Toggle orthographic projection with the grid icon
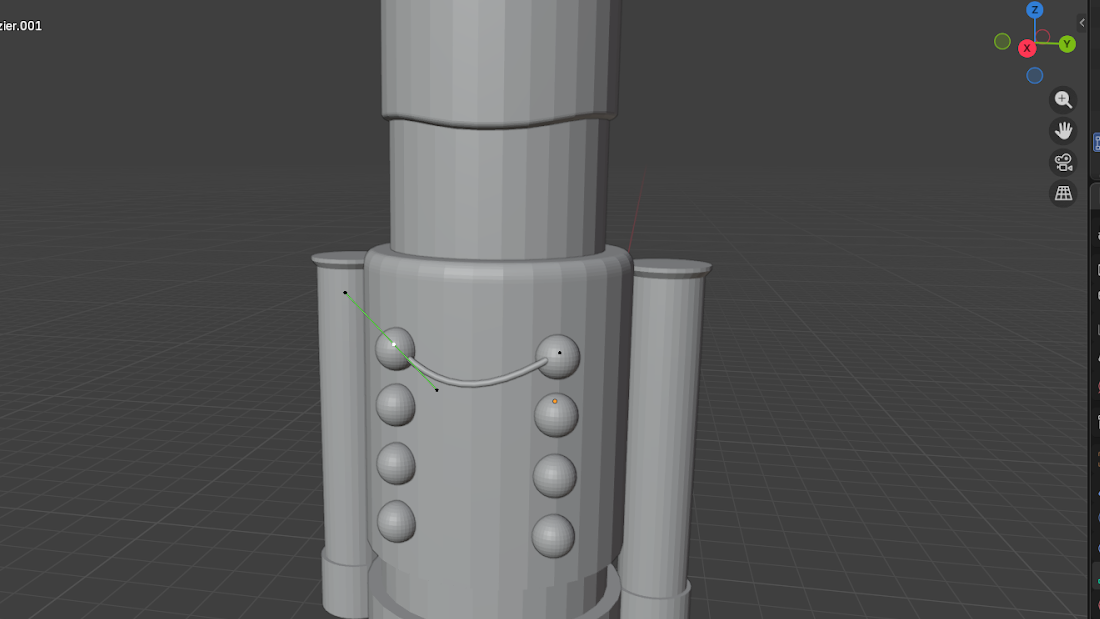The image size is (1100, 619). (1063, 193)
